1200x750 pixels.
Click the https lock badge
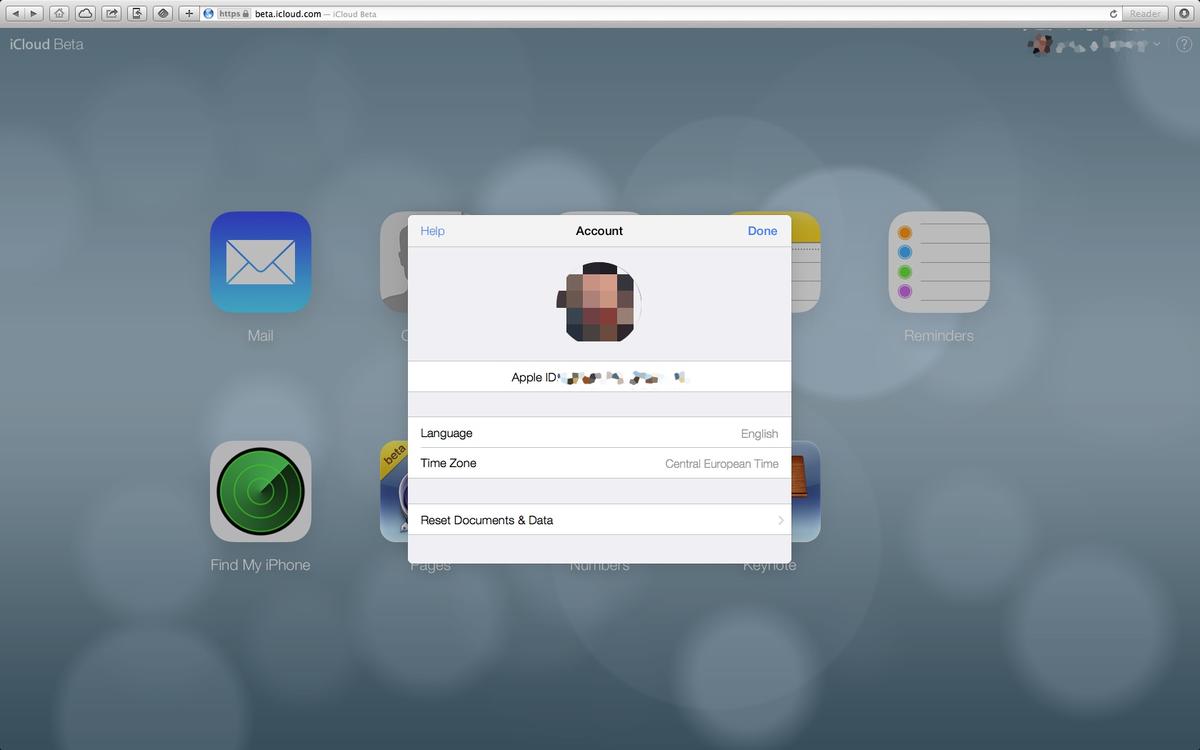[x=233, y=14]
